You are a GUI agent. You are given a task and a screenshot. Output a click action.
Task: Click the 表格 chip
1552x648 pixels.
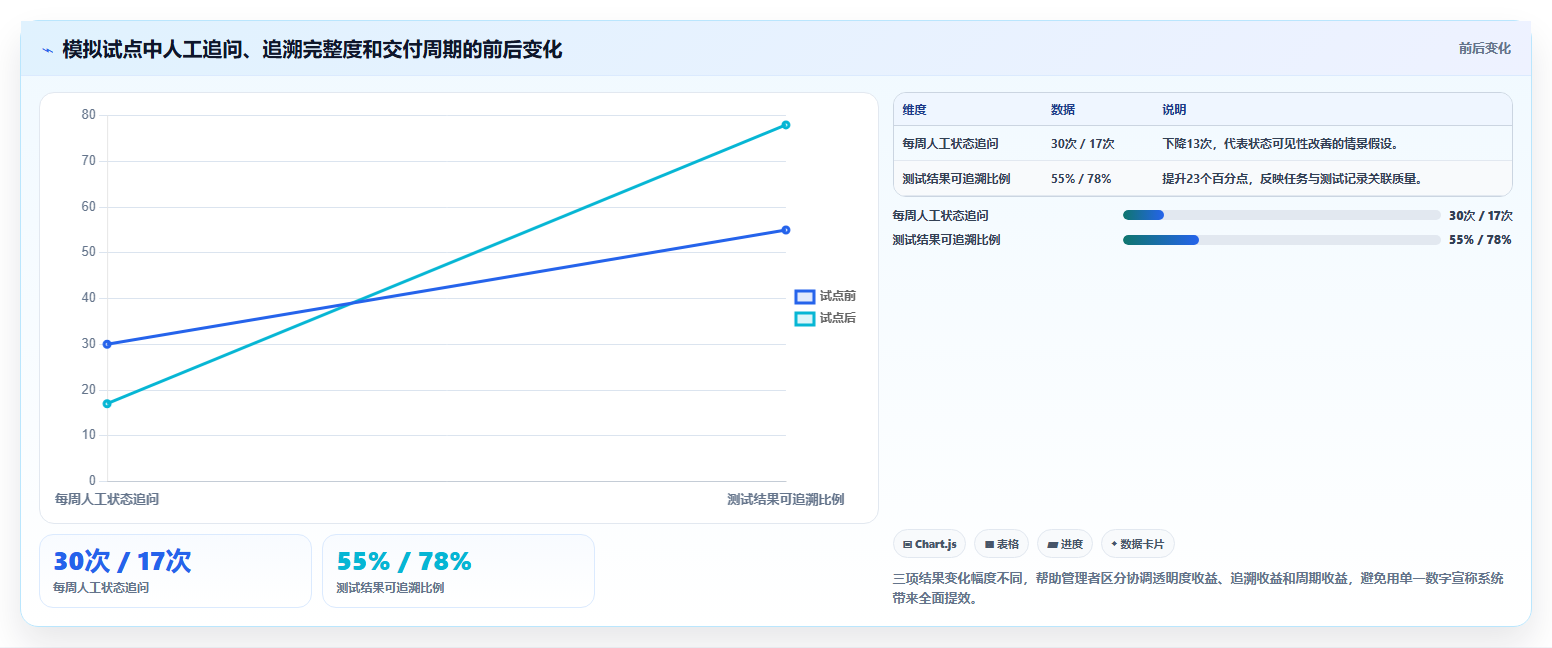tap(1002, 544)
